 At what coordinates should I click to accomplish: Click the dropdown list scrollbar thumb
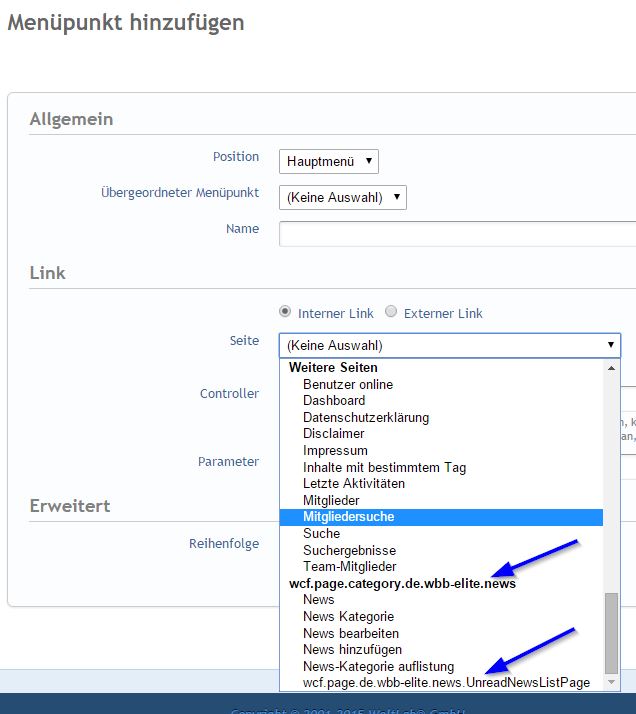point(612,631)
